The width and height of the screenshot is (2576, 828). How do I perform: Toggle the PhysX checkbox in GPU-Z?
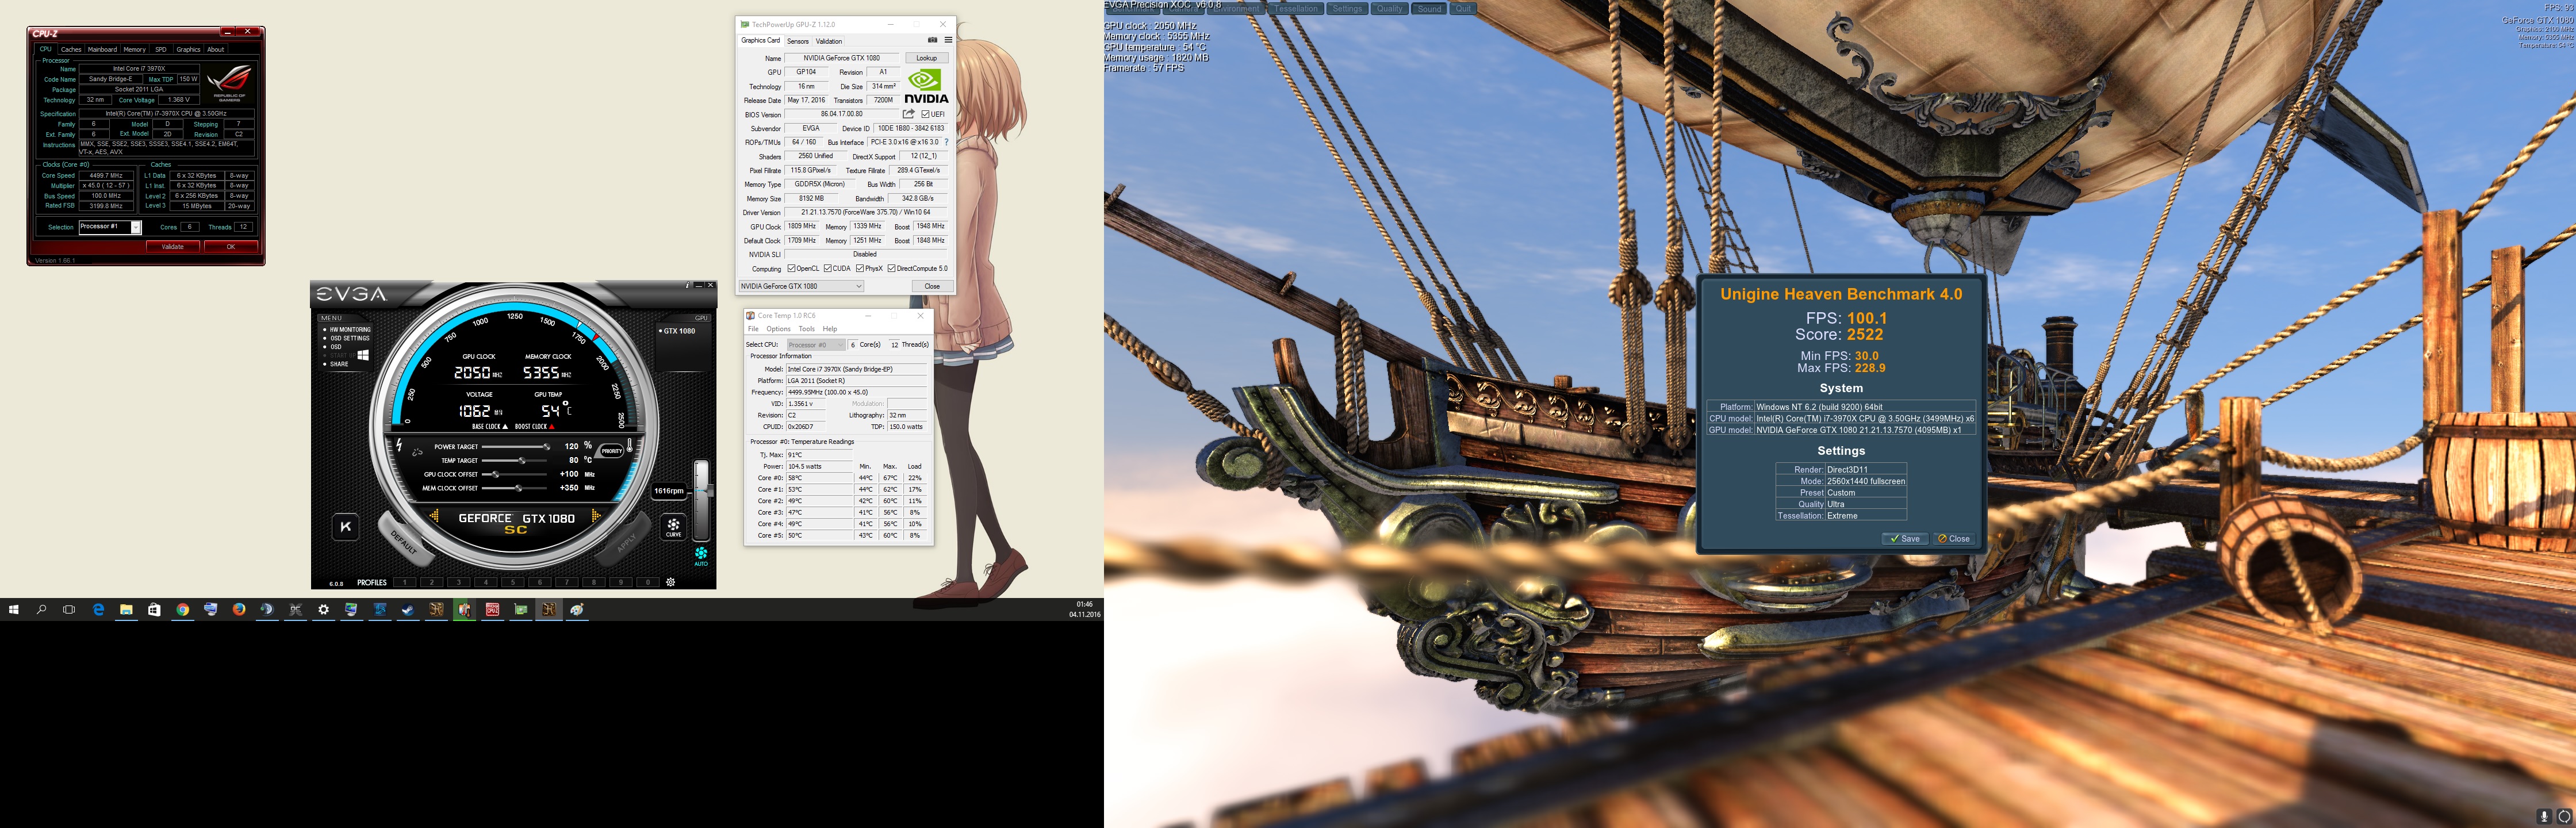(x=860, y=268)
